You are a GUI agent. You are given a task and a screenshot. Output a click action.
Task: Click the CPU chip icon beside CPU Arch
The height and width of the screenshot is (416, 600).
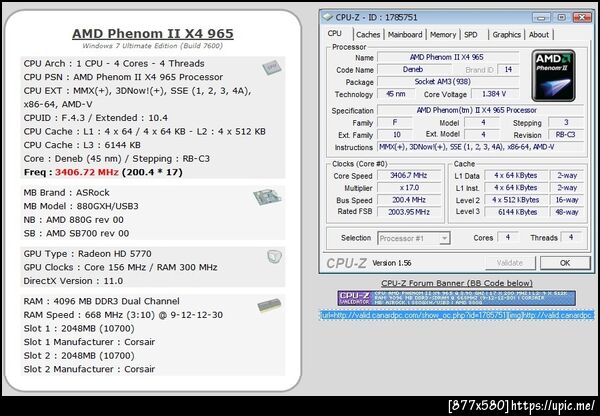272,68
